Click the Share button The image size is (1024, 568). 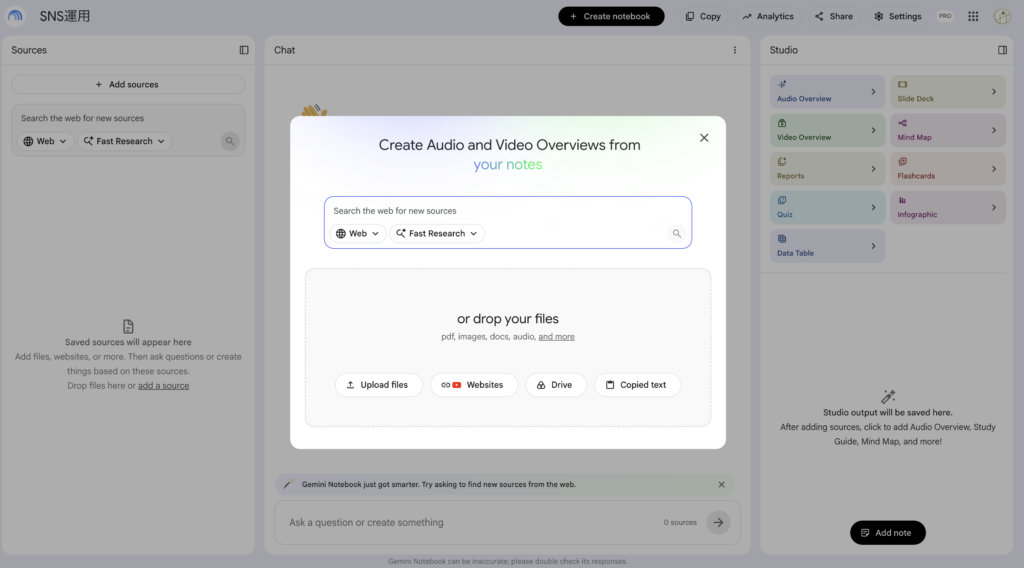click(x=834, y=16)
